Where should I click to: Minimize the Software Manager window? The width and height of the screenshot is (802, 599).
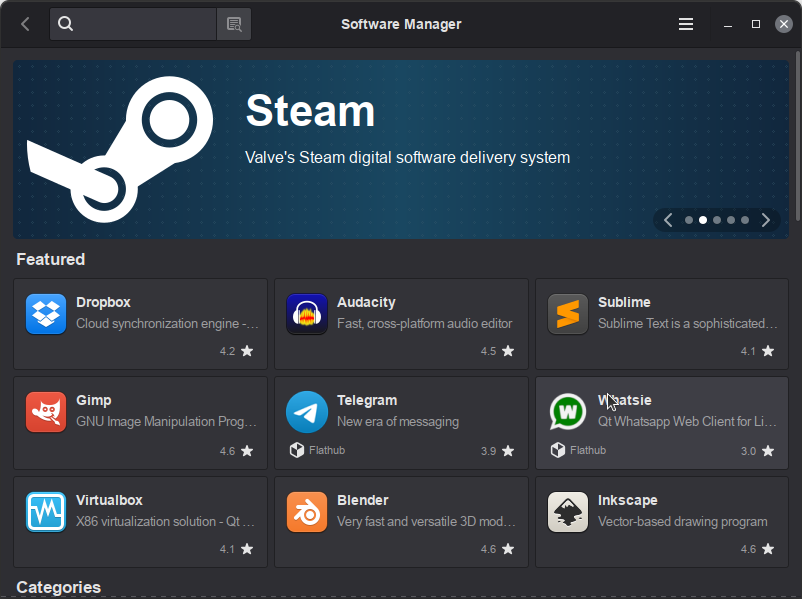coord(728,24)
